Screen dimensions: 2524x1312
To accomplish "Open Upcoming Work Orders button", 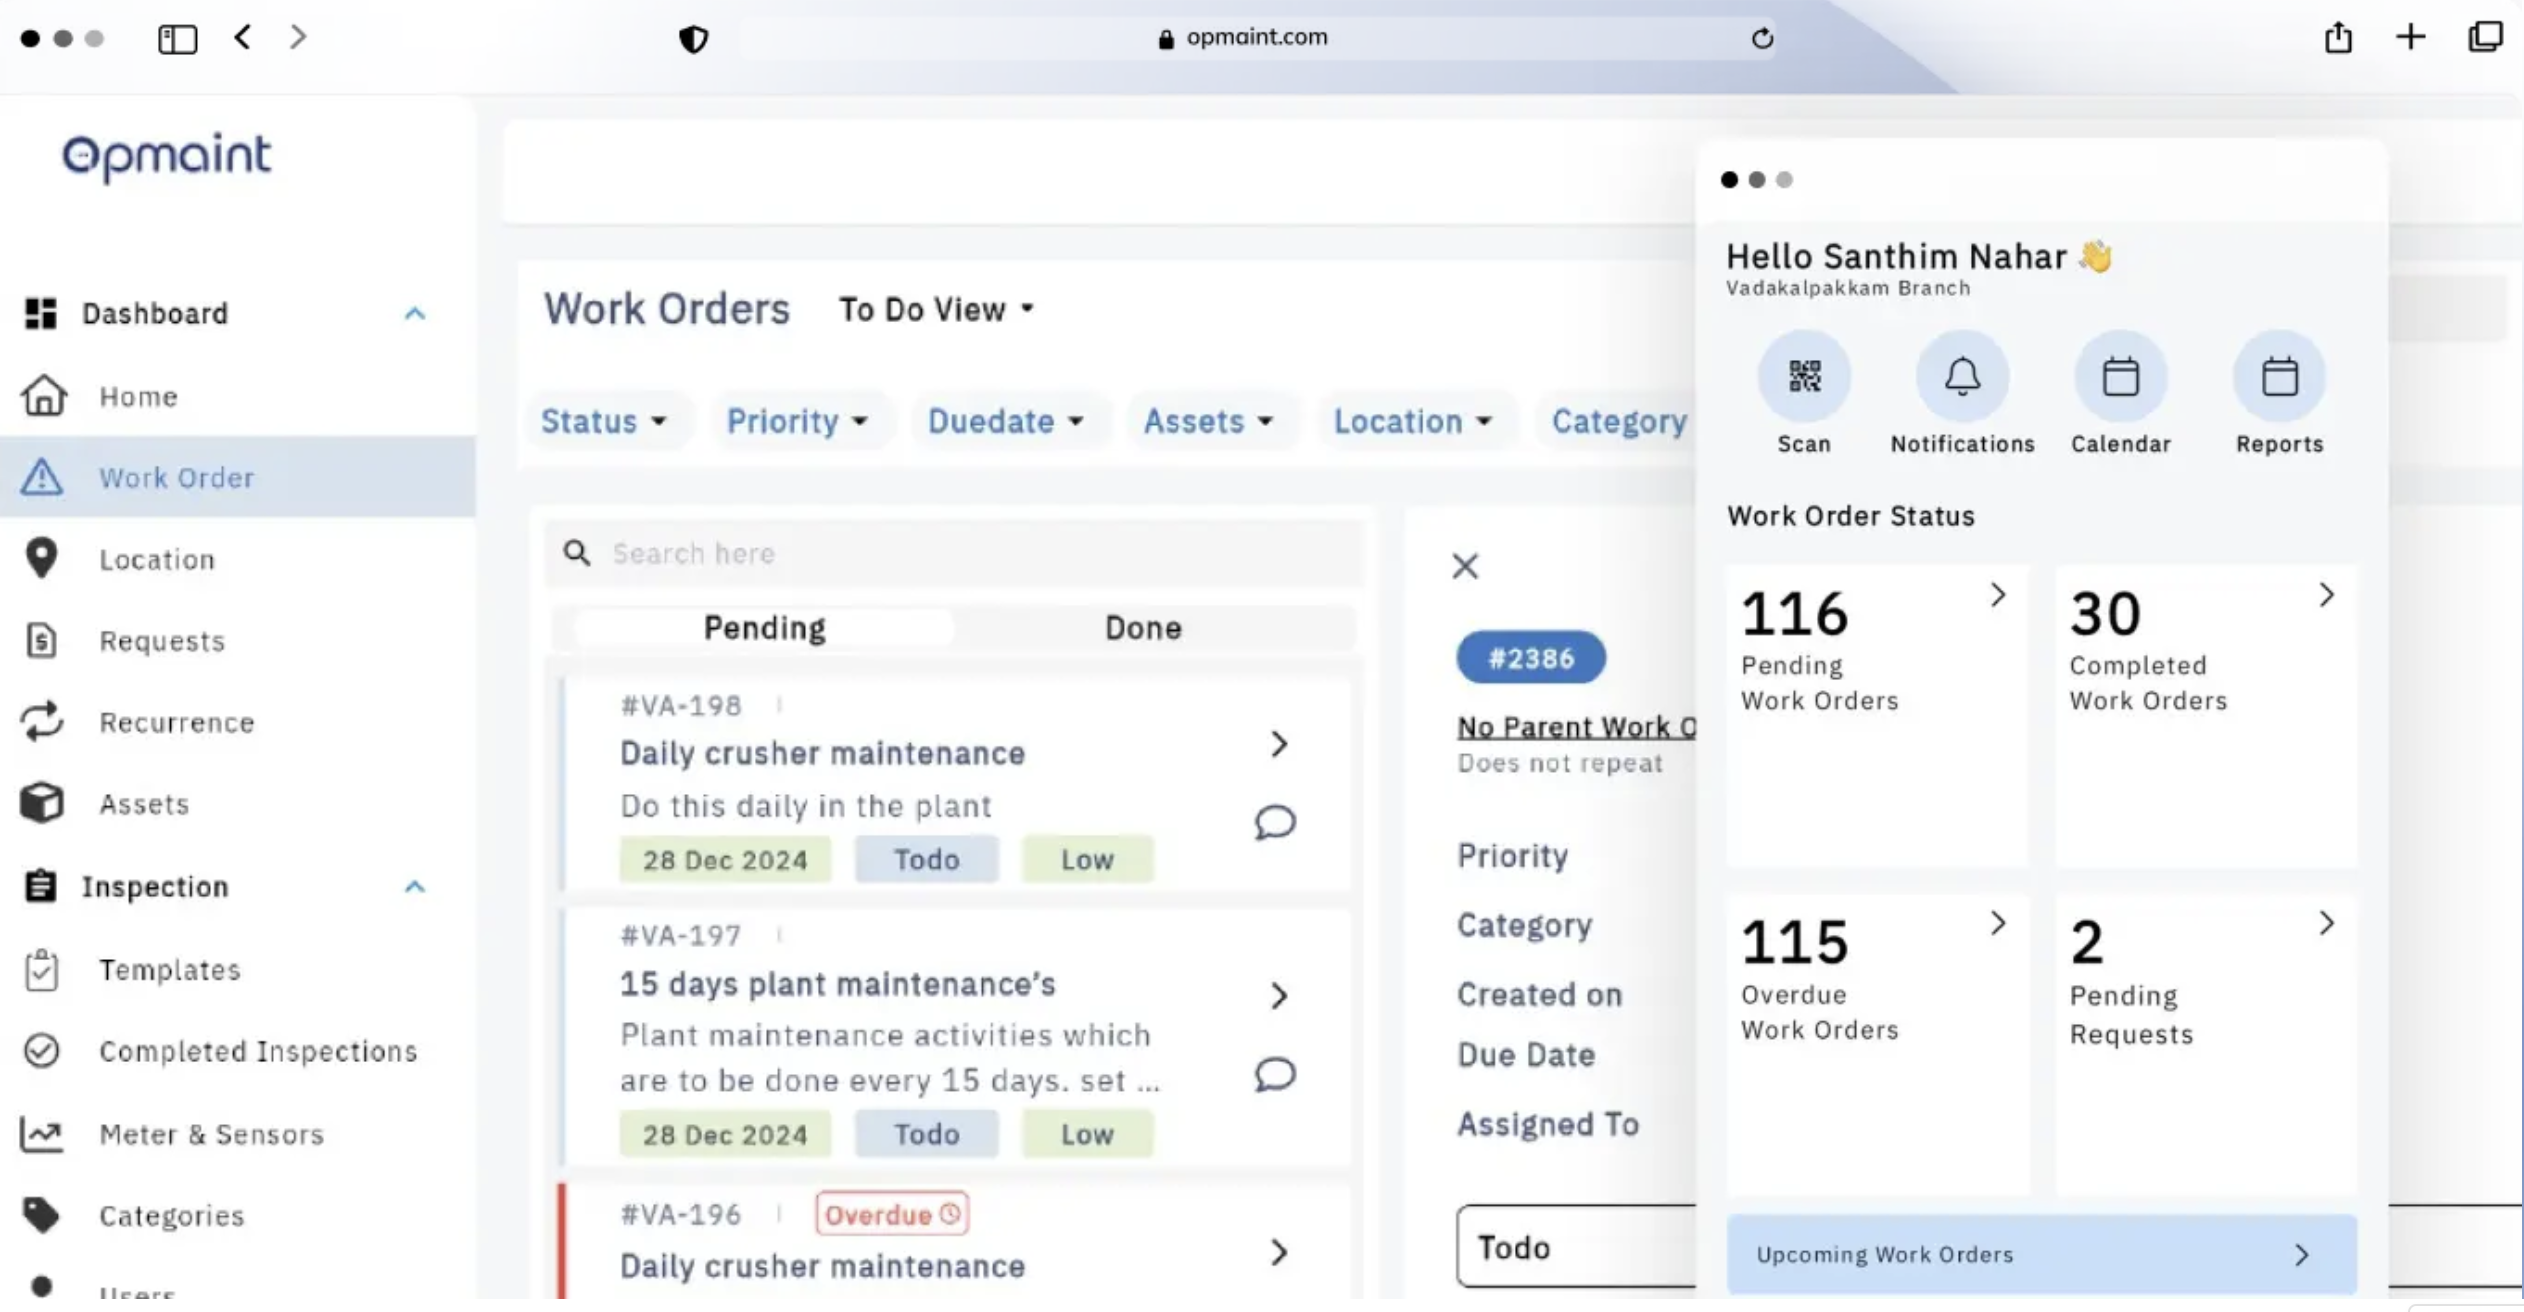I will click(x=2040, y=1254).
